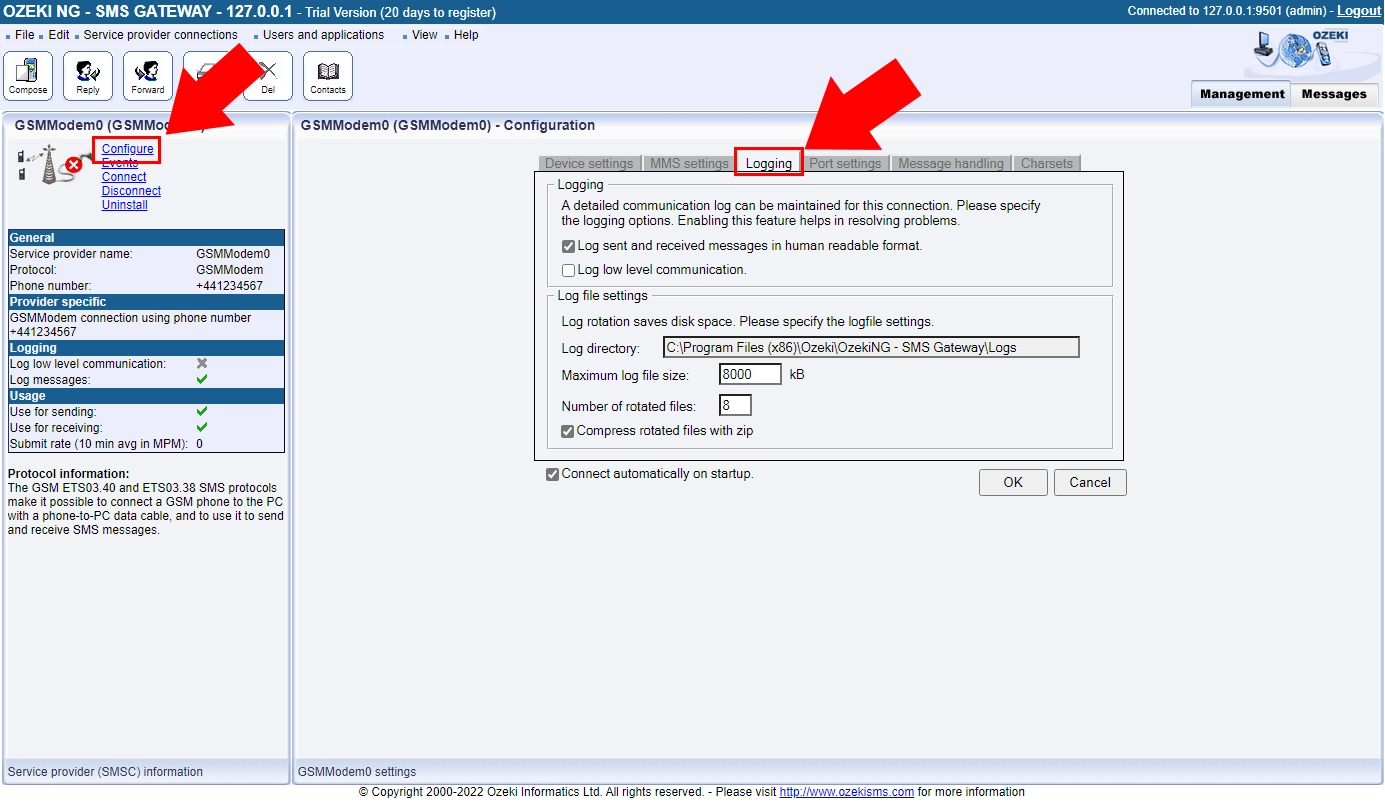Click the Cancel button
Screen dimensions: 1385x809
(x=1090, y=482)
